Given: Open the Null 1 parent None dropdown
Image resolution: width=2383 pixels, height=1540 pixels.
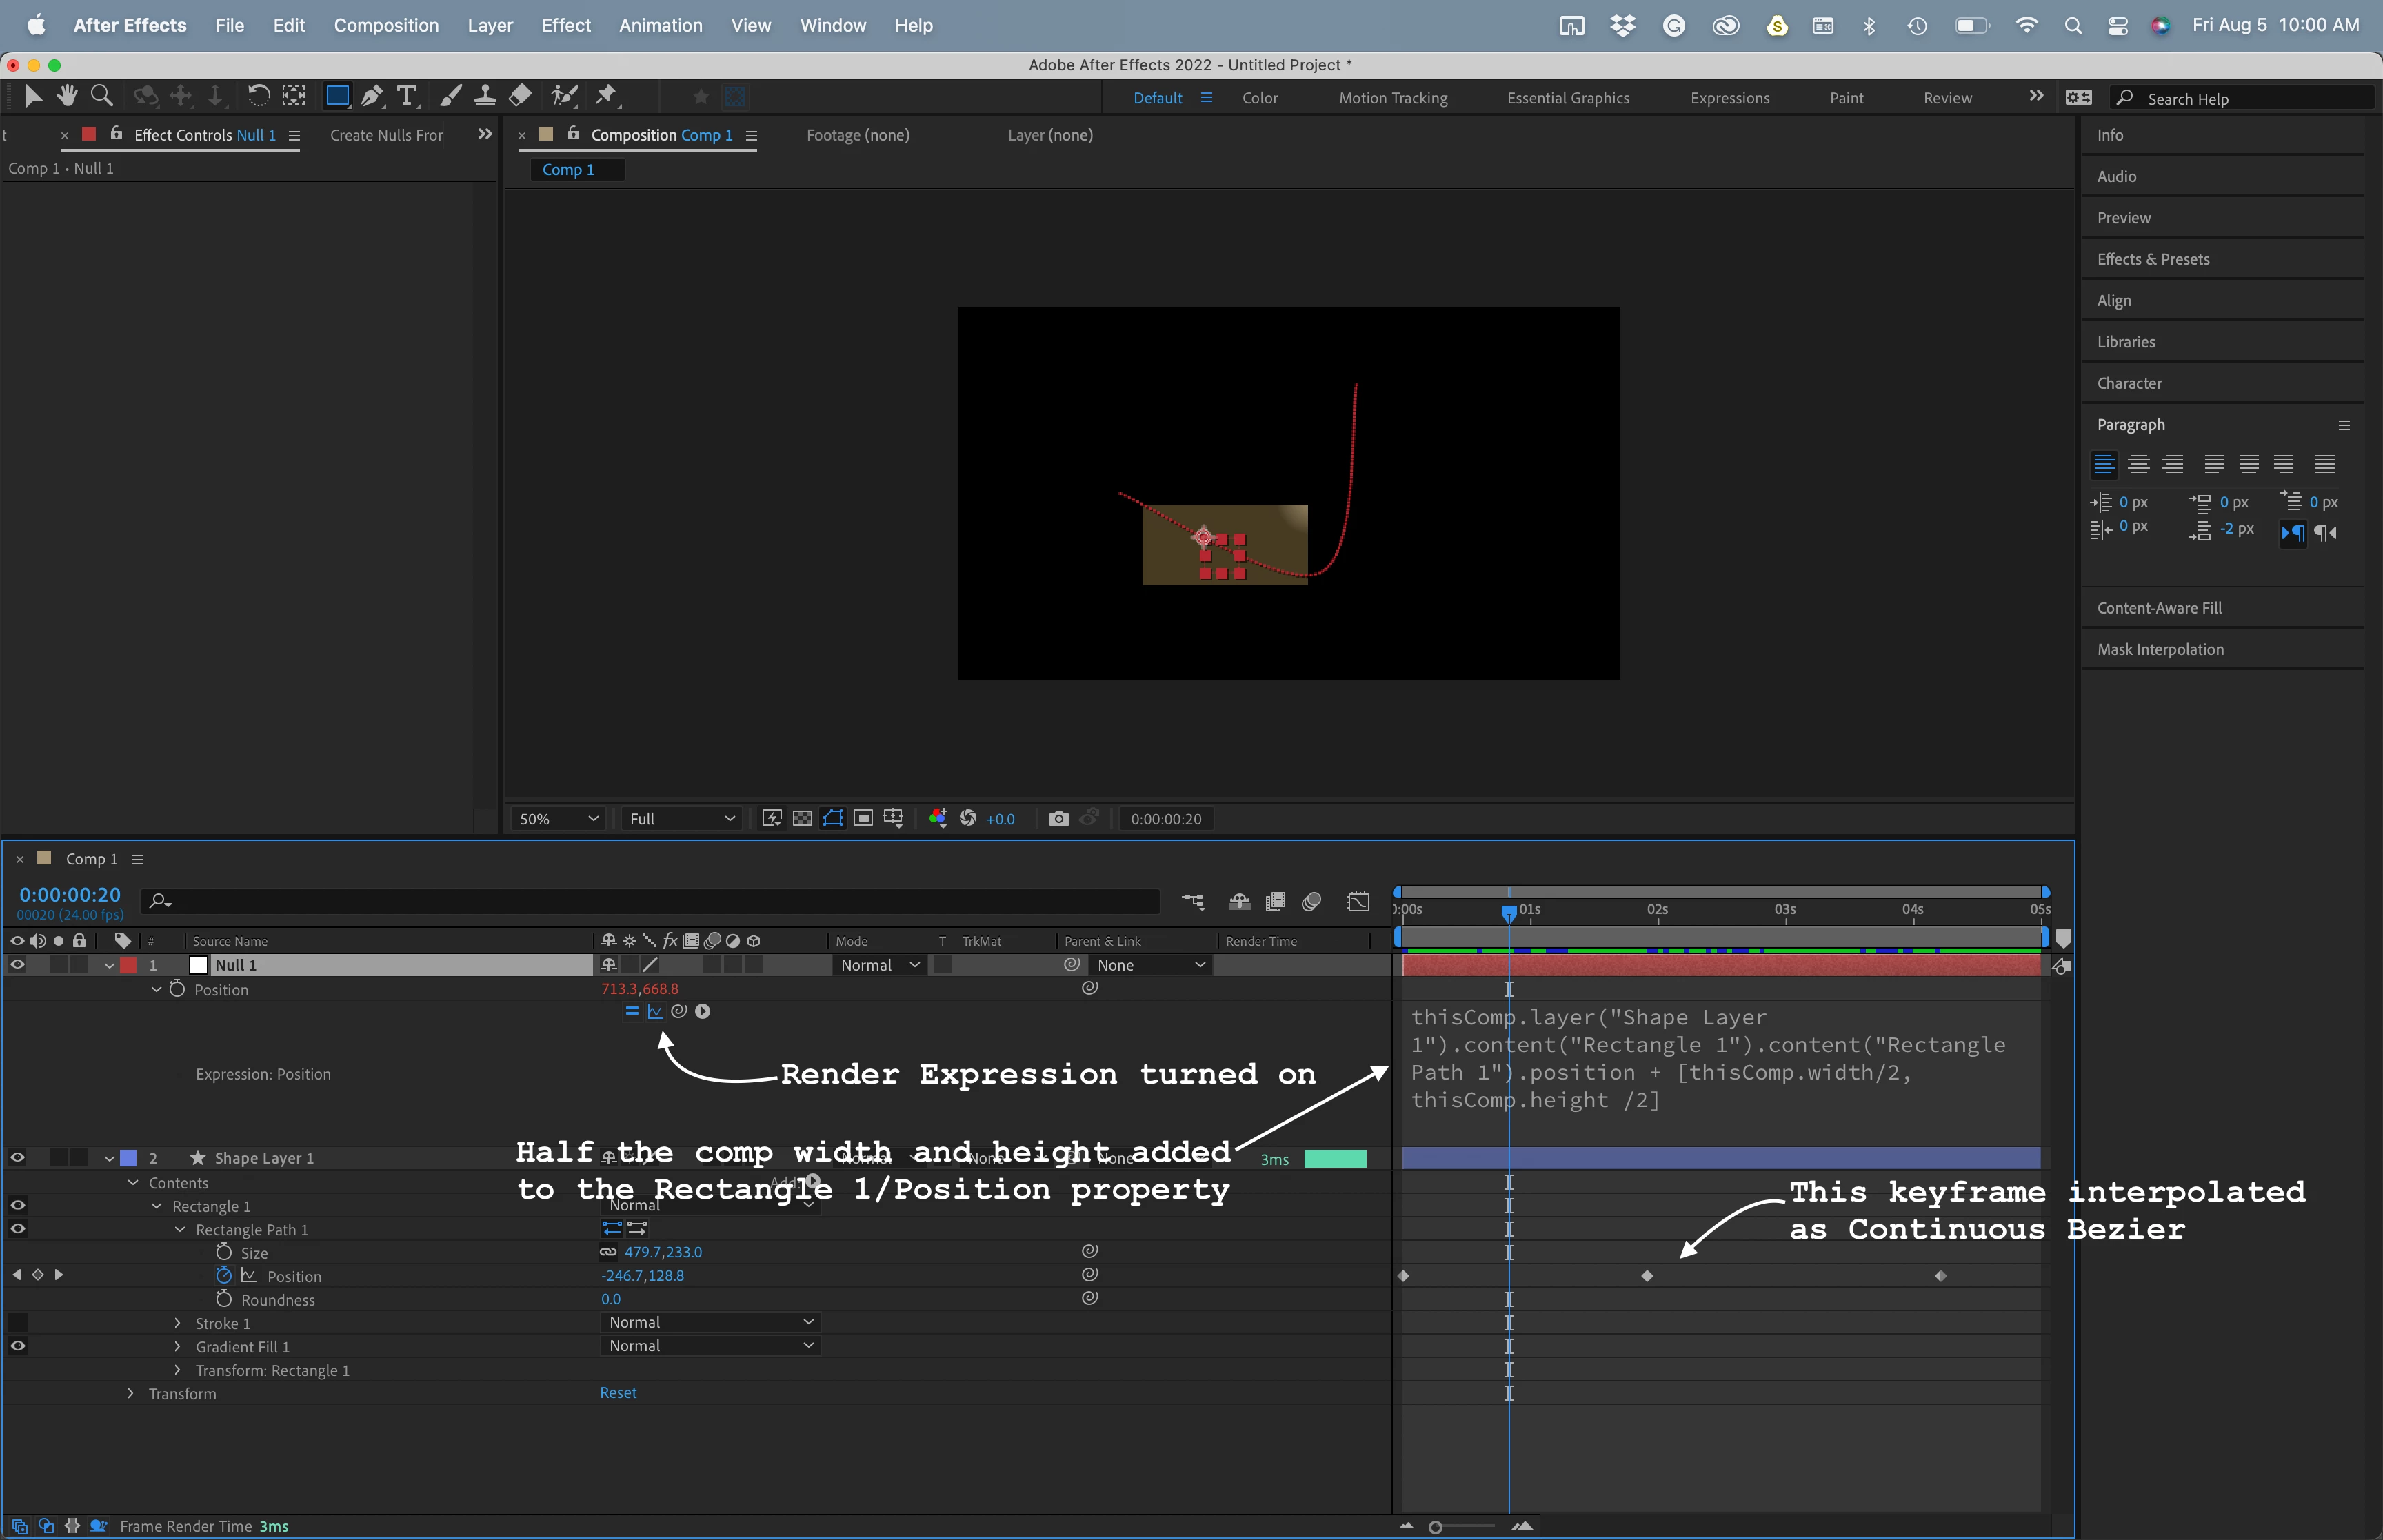Looking at the screenshot, I should pyautogui.click(x=1150, y=965).
